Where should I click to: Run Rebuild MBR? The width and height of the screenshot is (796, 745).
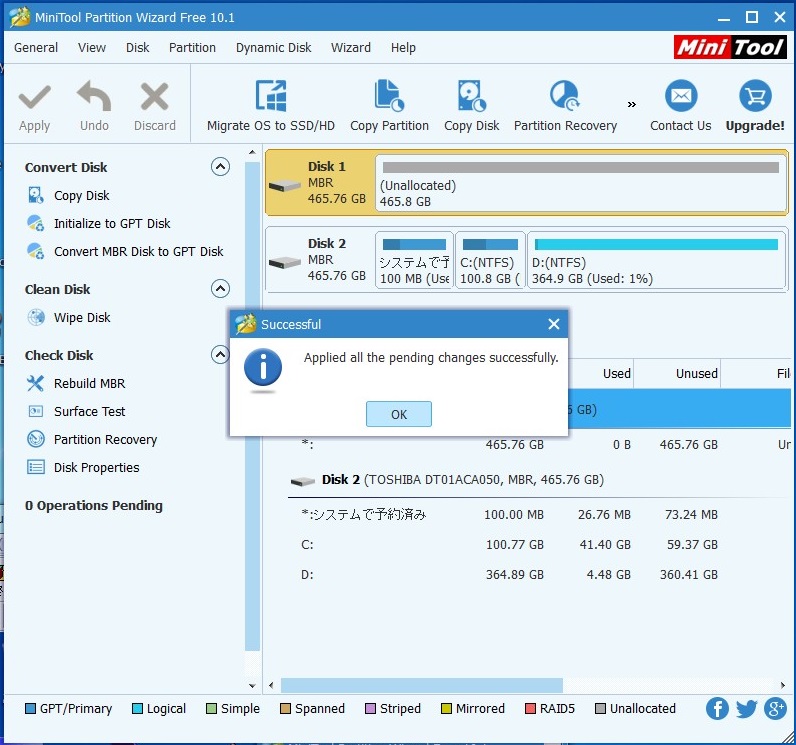tap(89, 383)
